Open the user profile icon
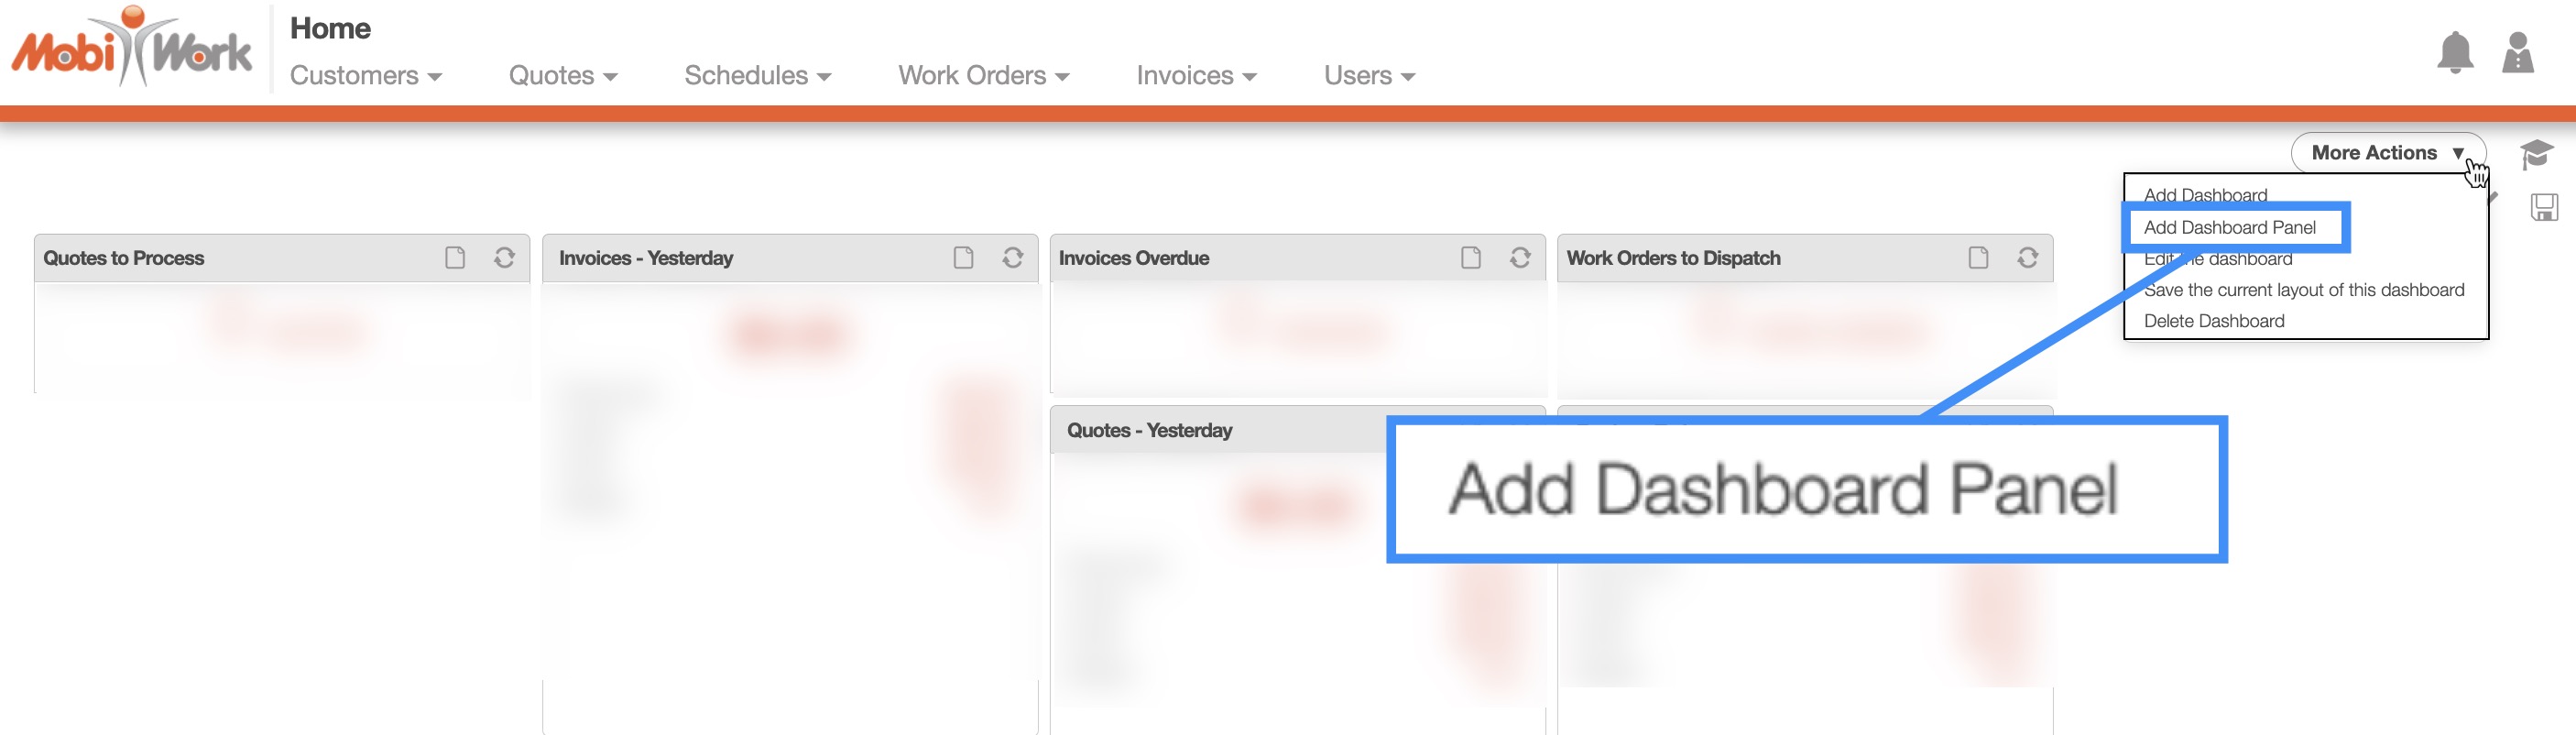 2517,53
